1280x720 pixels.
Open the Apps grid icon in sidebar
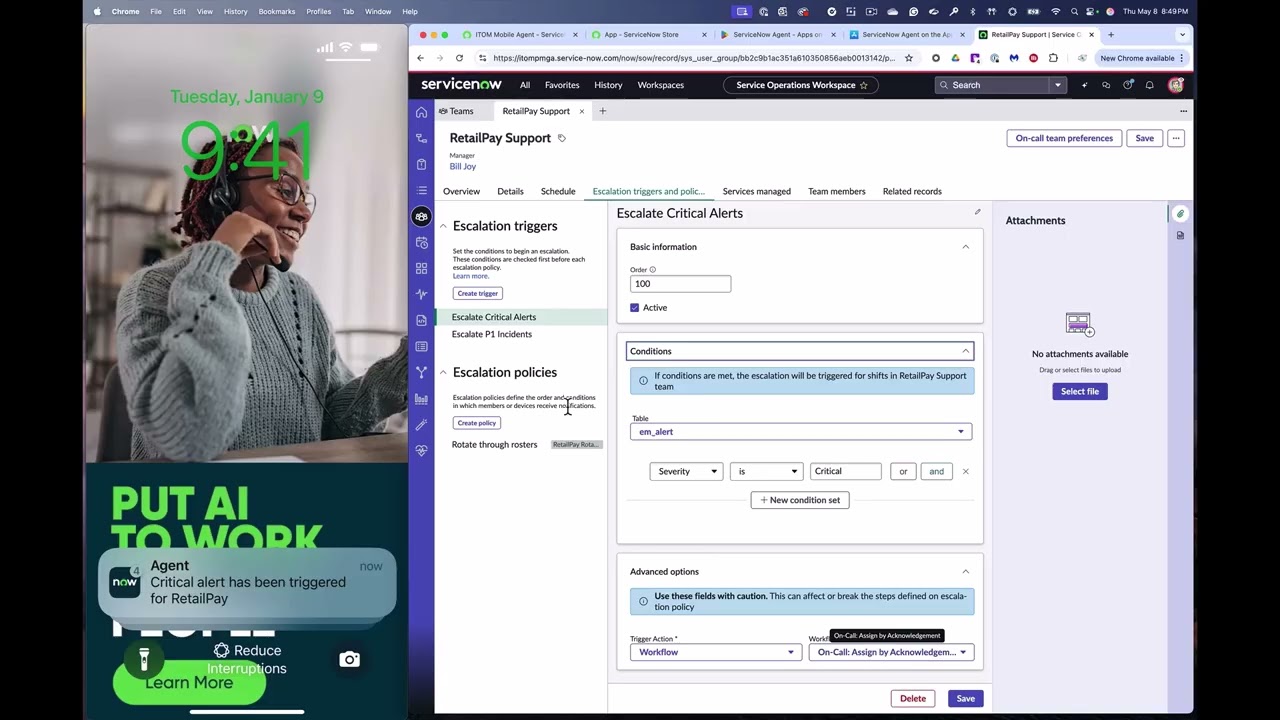421,268
